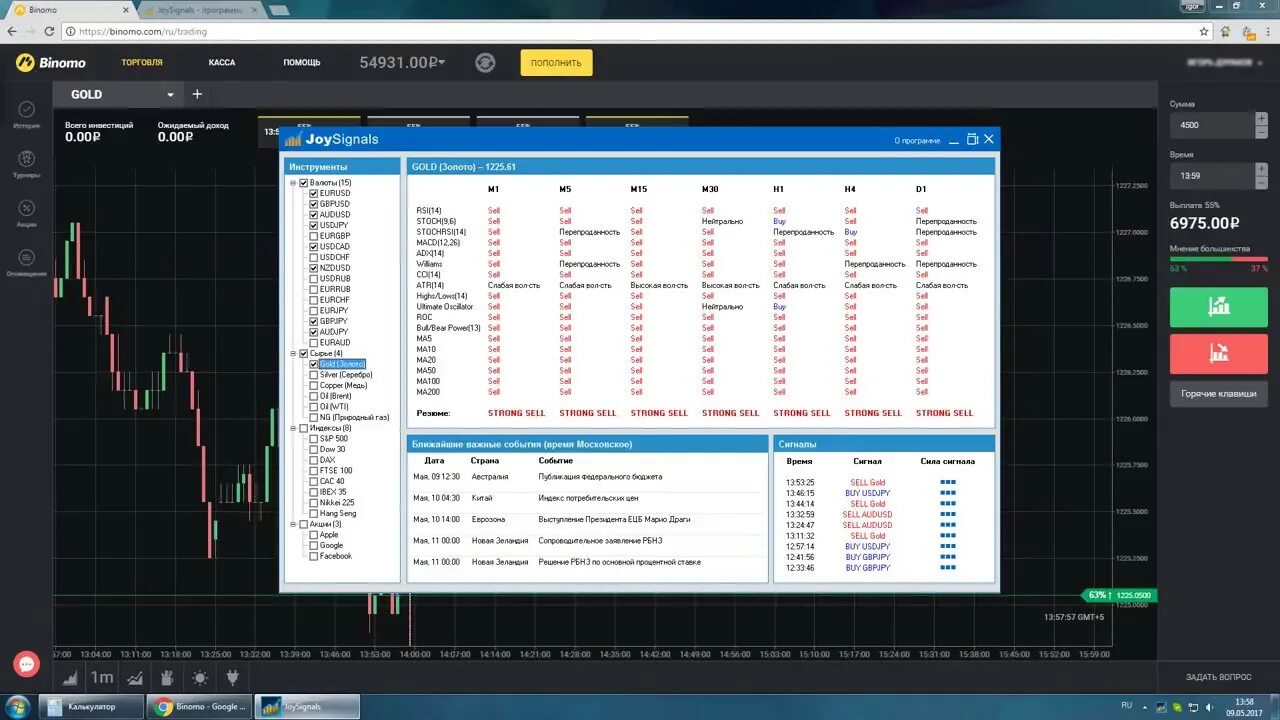
Task: Click the Время field 13:59
Action: coord(1212,176)
